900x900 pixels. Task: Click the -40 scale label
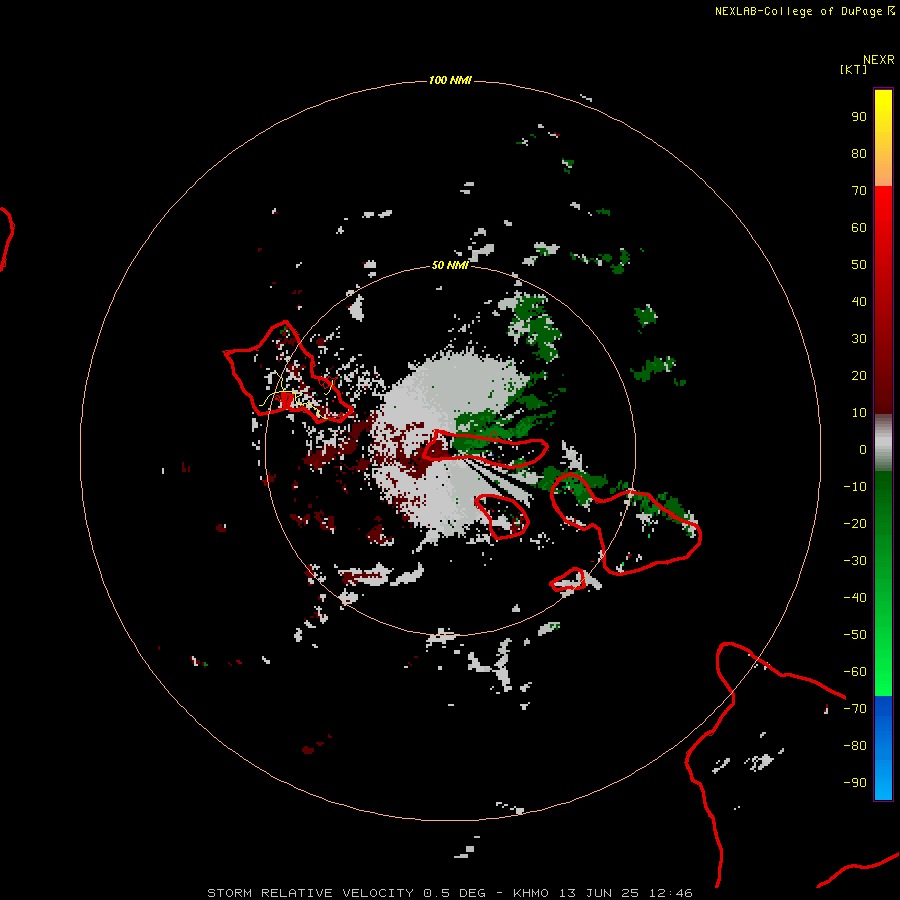click(x=855, y=598)
